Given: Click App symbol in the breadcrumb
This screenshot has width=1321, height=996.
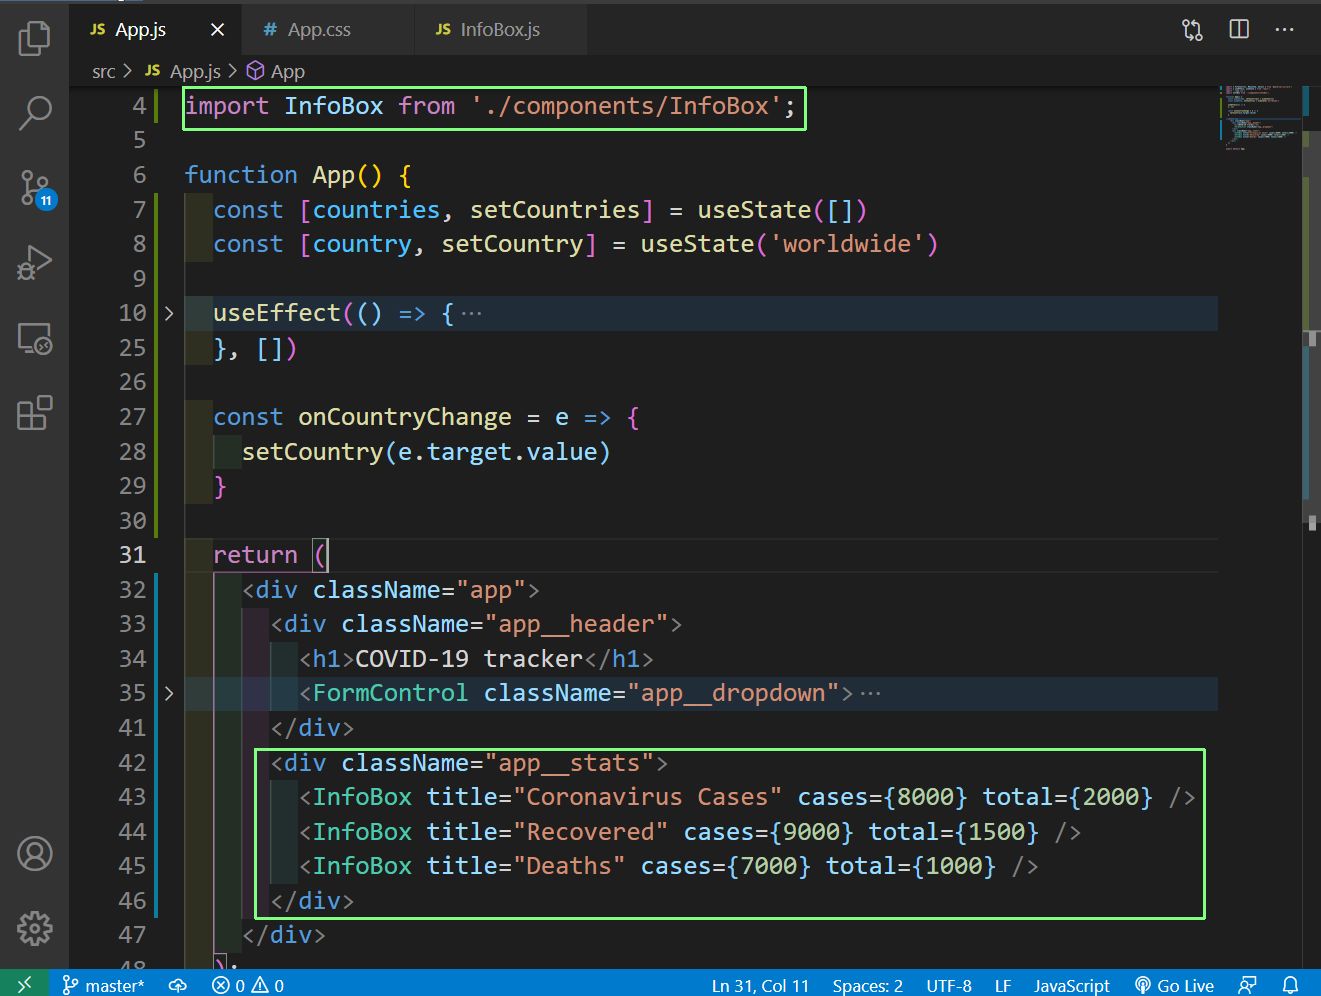Looking at the screenshot, I should pos(276,72).
